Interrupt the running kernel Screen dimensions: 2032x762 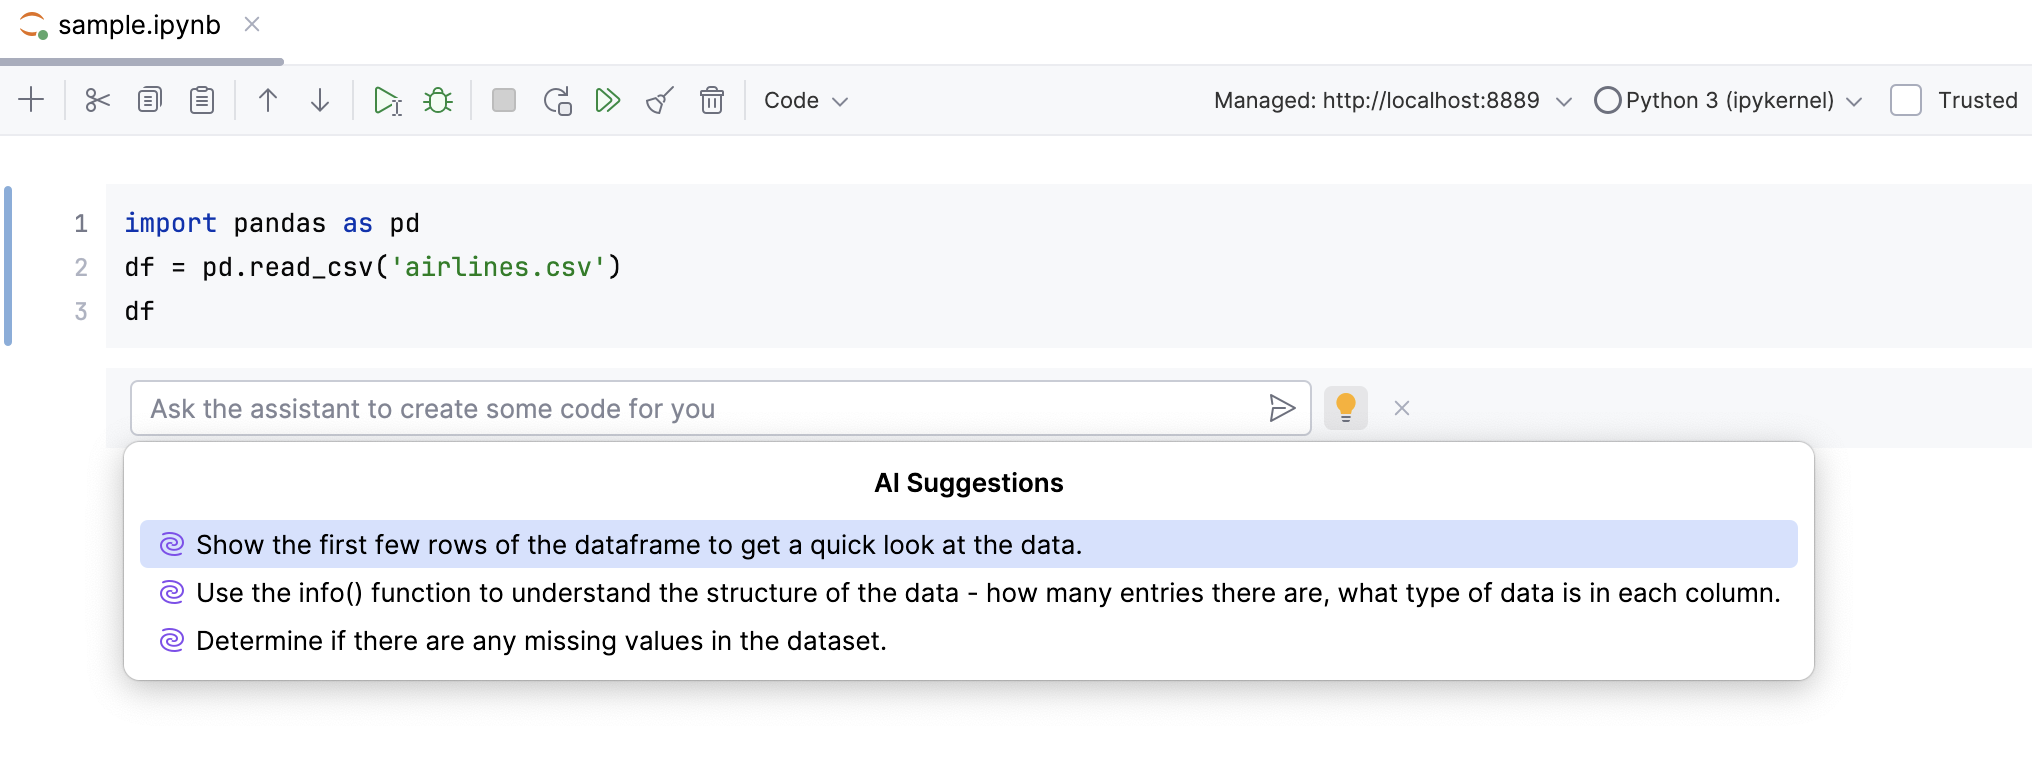(504, 100)
